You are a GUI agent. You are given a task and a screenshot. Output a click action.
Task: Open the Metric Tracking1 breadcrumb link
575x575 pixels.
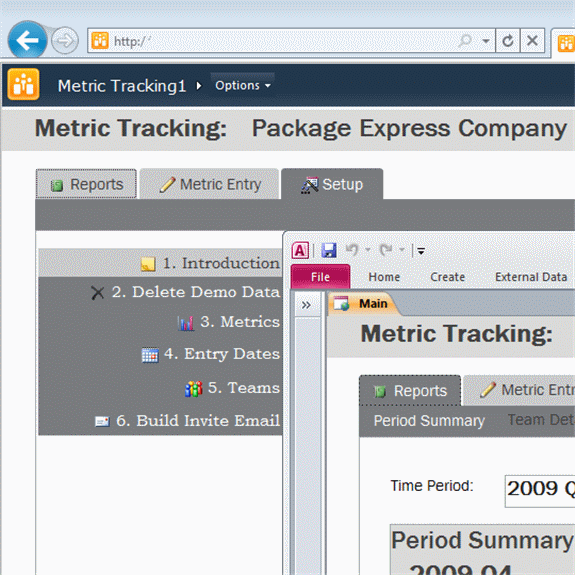(122, 86)
